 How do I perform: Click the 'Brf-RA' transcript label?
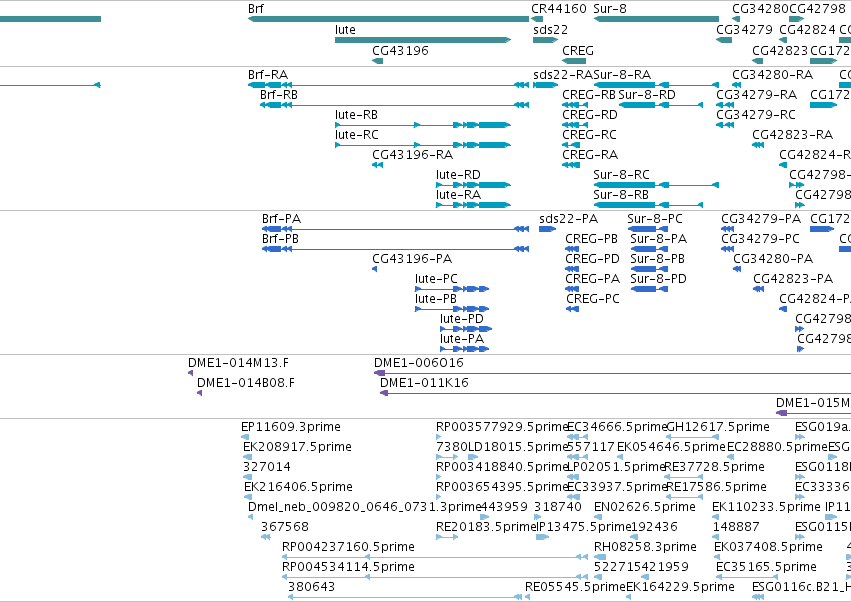click(x=268, y=74)
